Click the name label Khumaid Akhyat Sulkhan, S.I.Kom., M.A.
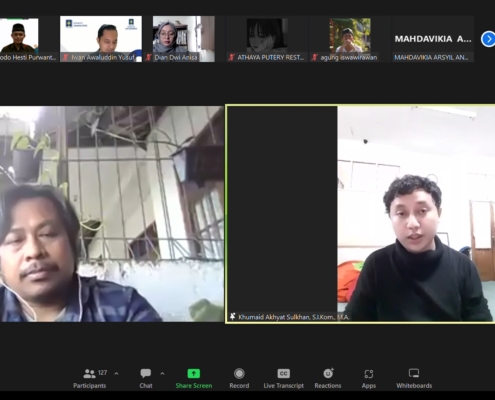The height and width of the screenshot is (400, 495). click(294, 317)
